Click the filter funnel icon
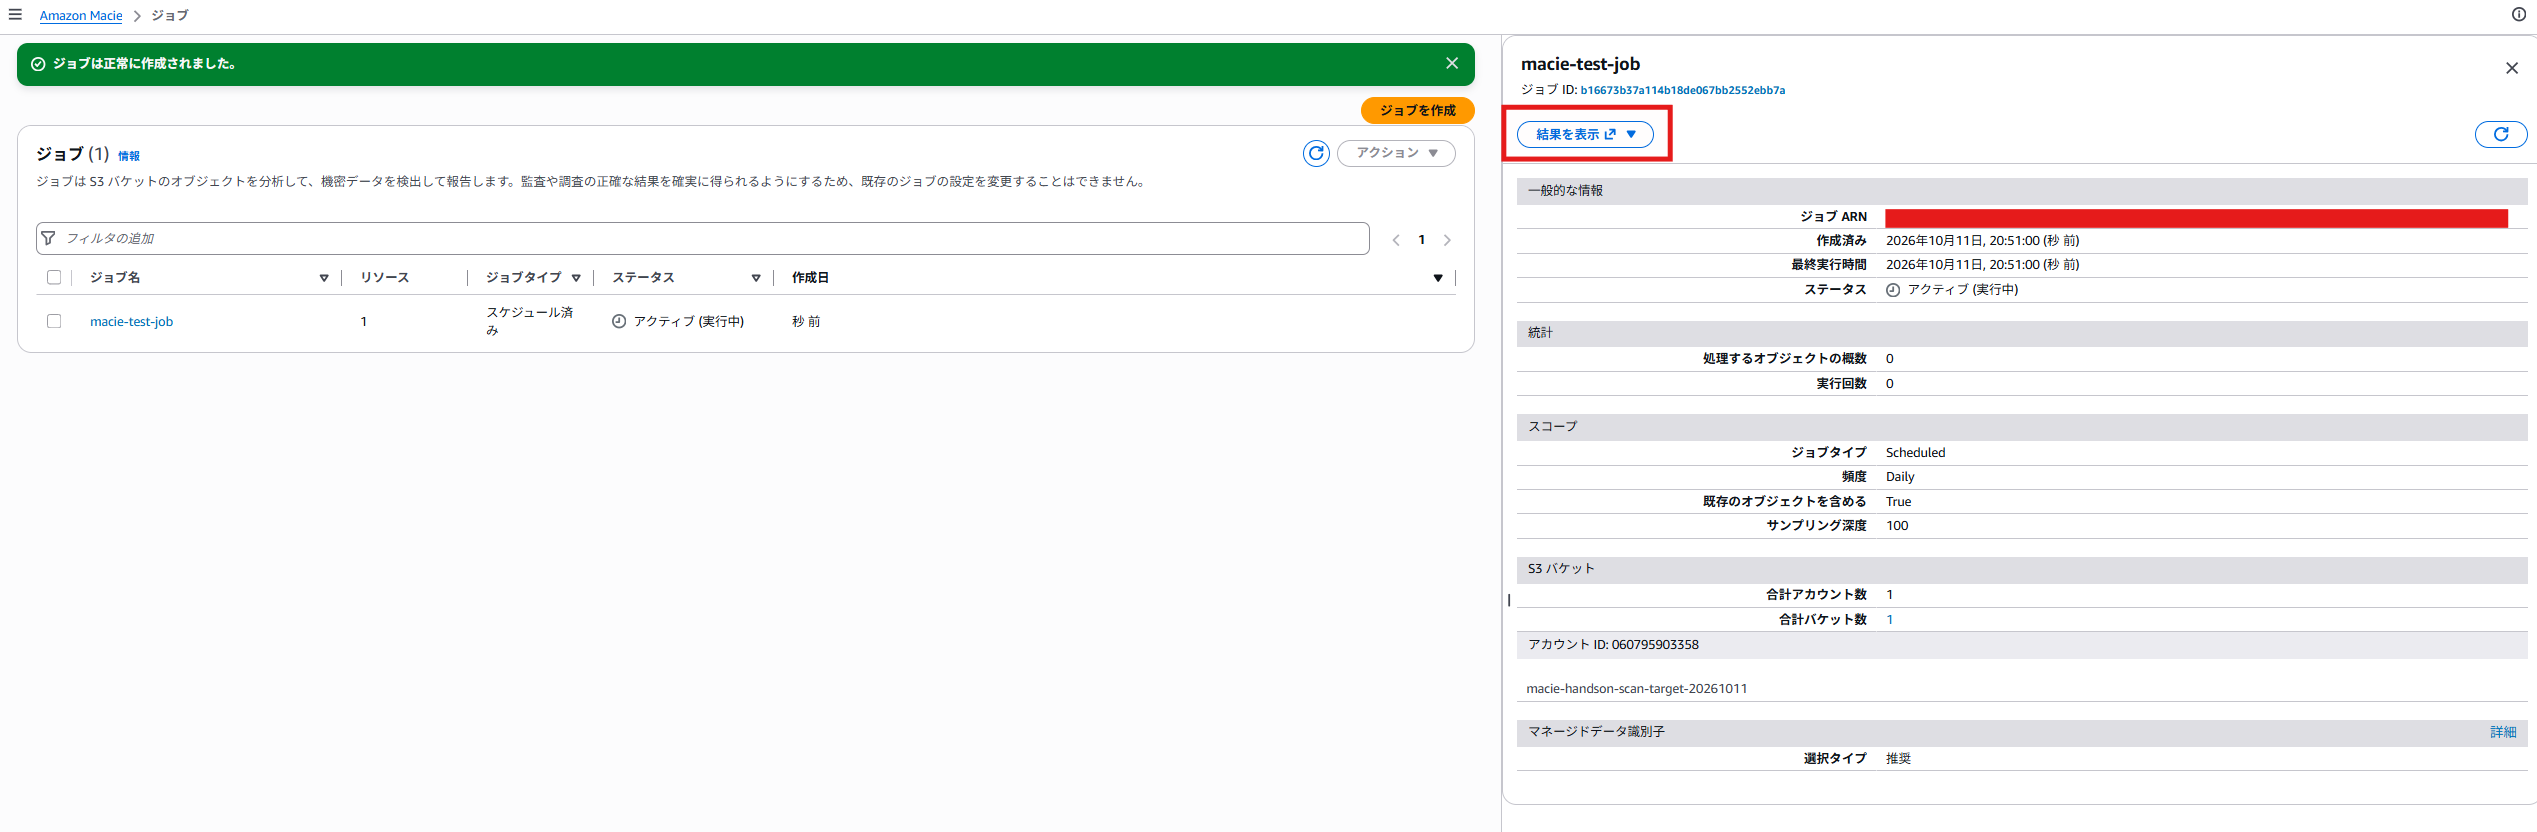The image size is (2537, 832). 48,238
